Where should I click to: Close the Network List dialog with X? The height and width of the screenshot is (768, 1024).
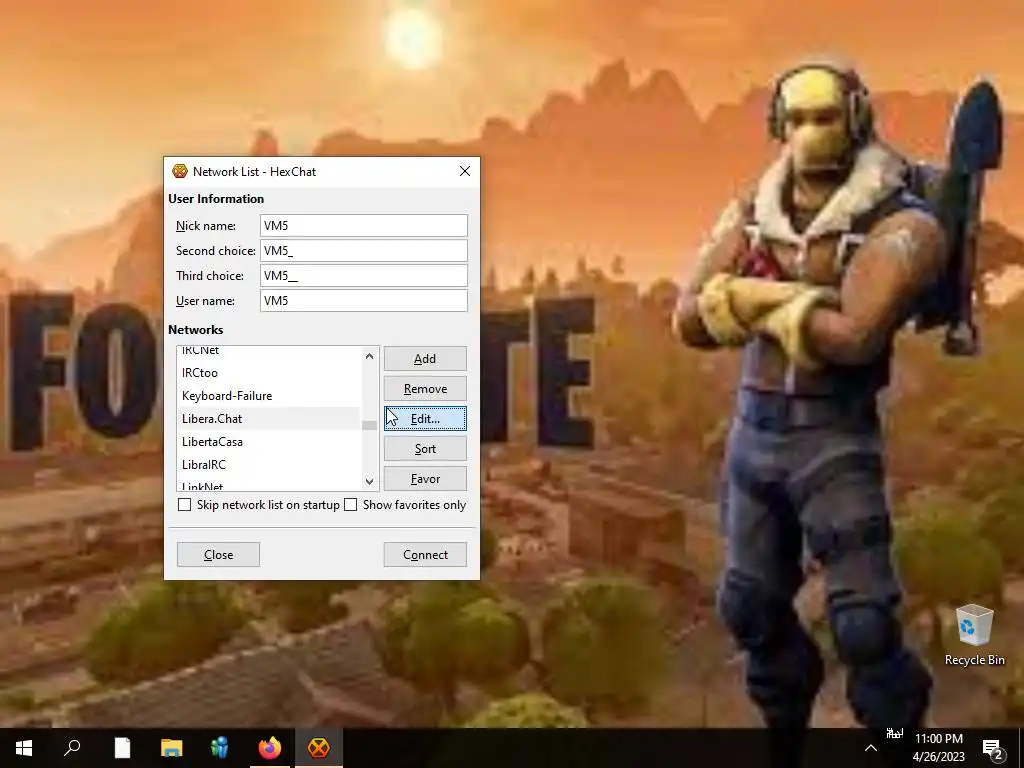464,171
